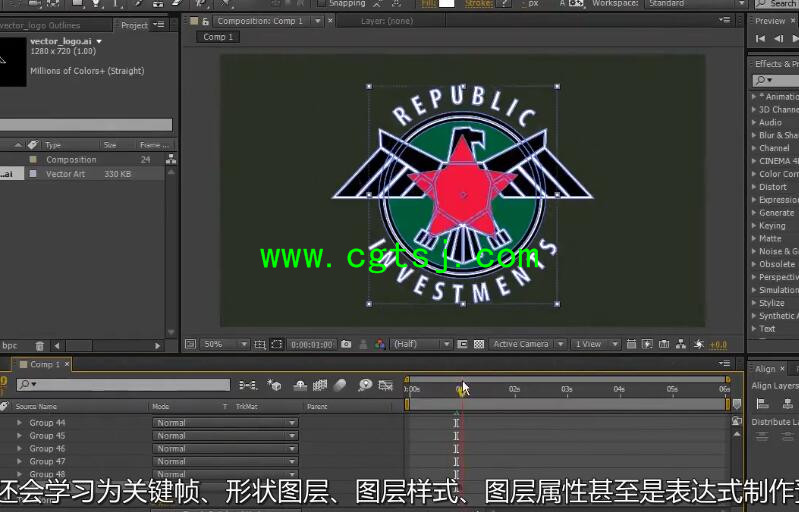Toggle Hide Shy Layers switch
This screenshot has width=799, height=512.
[300, 385]
